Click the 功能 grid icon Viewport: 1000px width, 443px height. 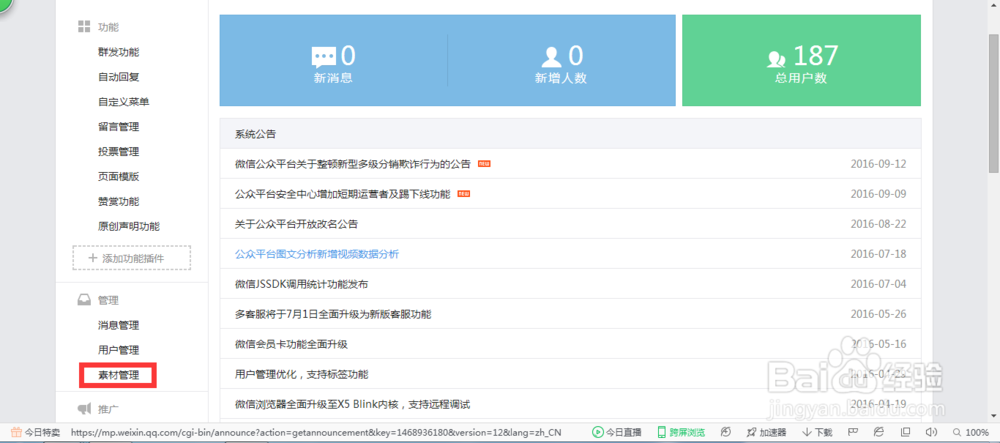(84, 27)
